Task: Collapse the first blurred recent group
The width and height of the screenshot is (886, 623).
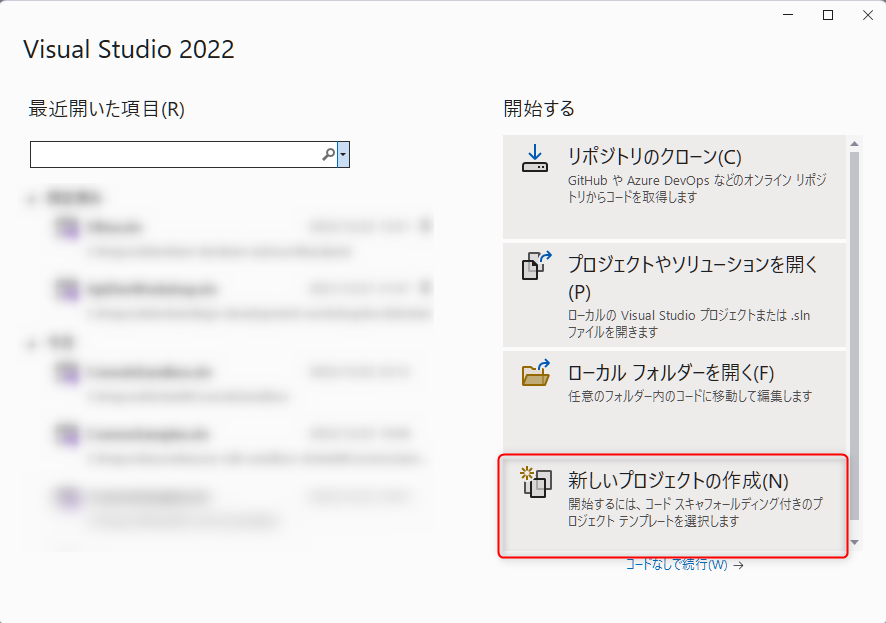Action: coord(32,198)
